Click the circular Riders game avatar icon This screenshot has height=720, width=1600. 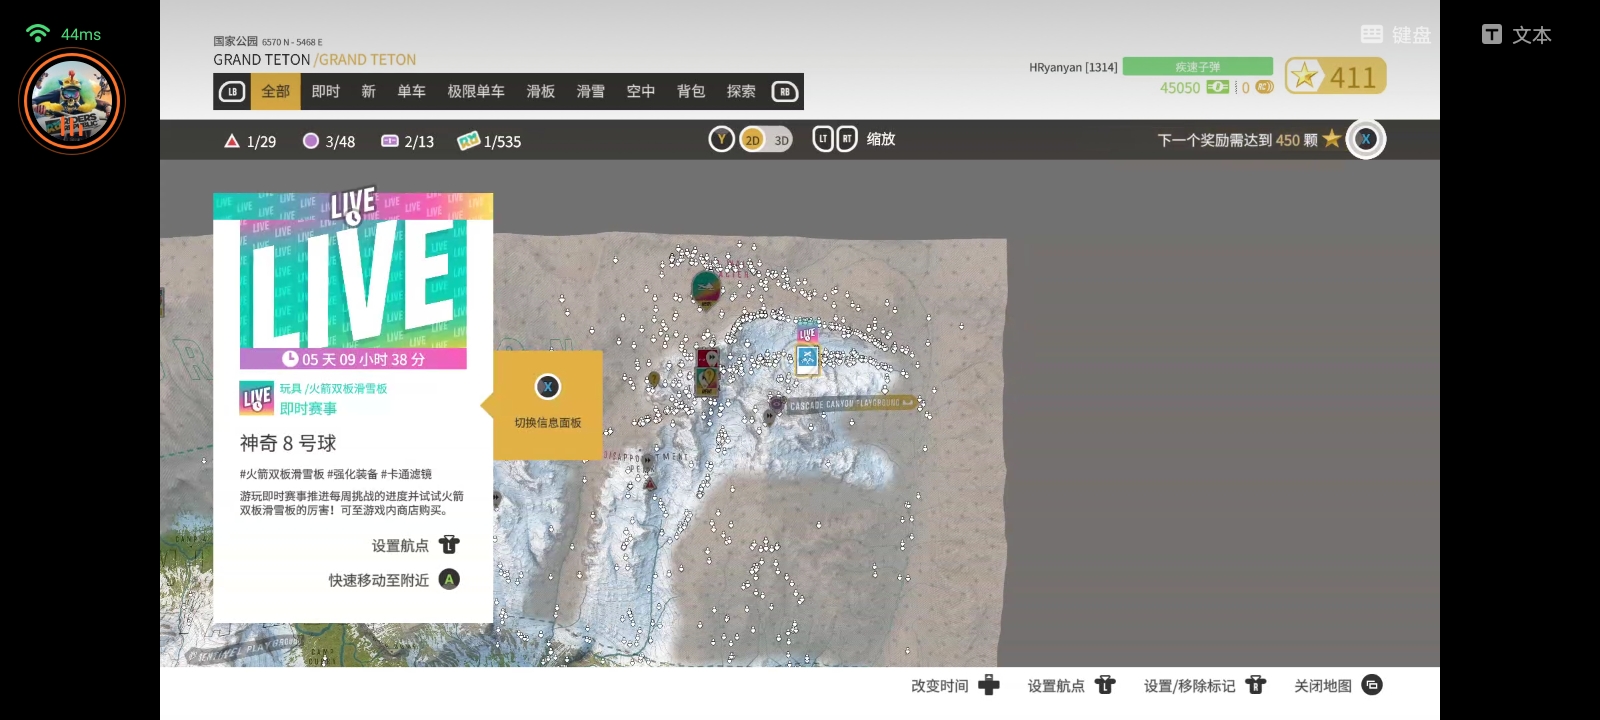(x=72, y=101)
